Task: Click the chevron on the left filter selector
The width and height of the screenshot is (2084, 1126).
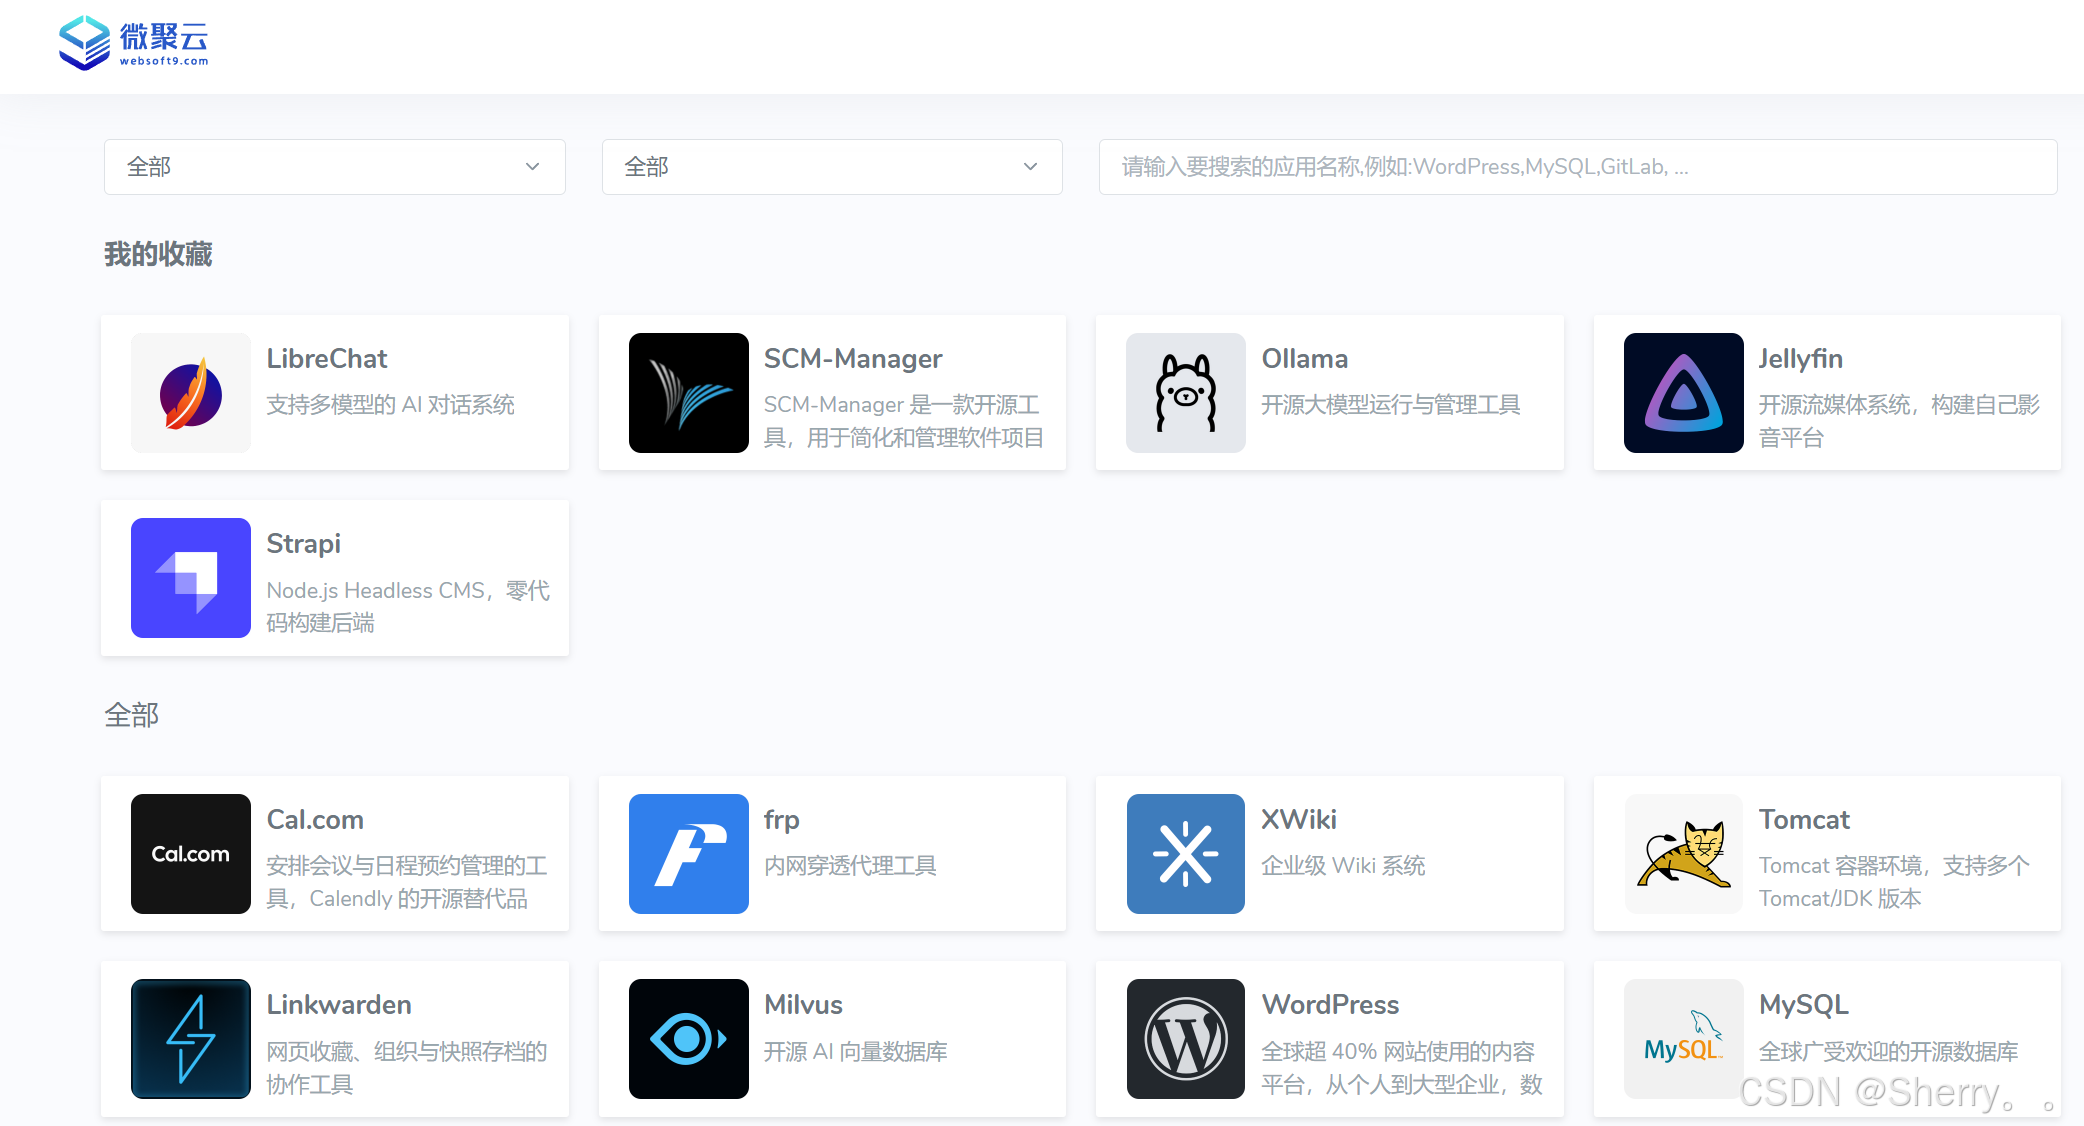Action: 532,167
